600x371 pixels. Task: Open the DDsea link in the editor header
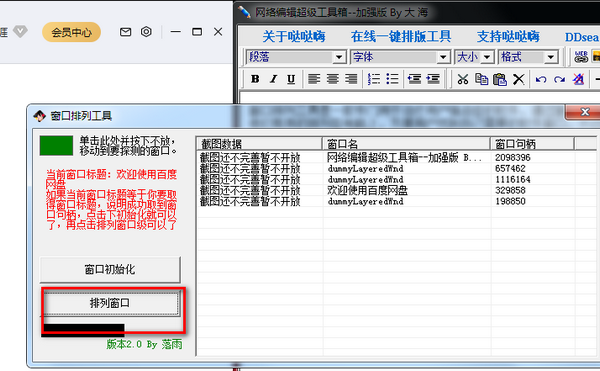[x=582, y=37]
